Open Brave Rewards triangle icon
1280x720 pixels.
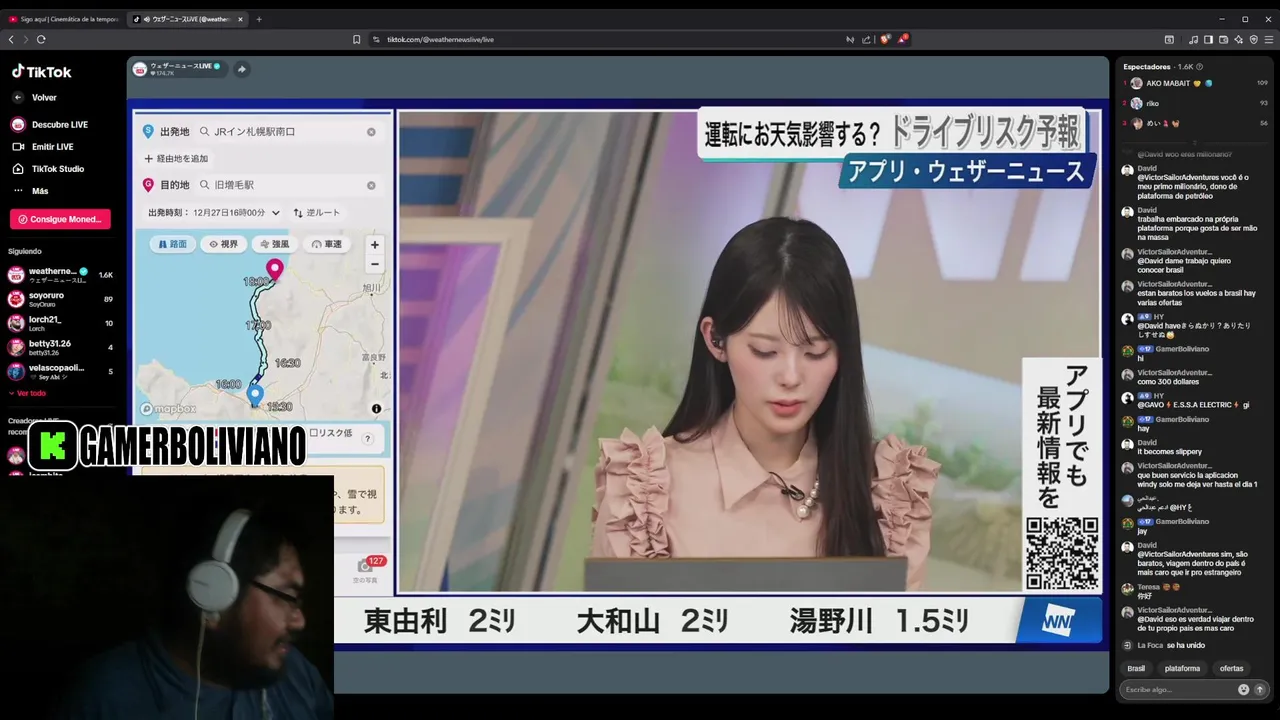point(902,39)
